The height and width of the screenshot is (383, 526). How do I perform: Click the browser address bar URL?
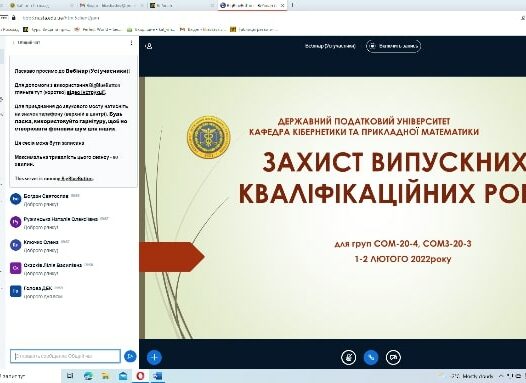click(x=61, y=18)
